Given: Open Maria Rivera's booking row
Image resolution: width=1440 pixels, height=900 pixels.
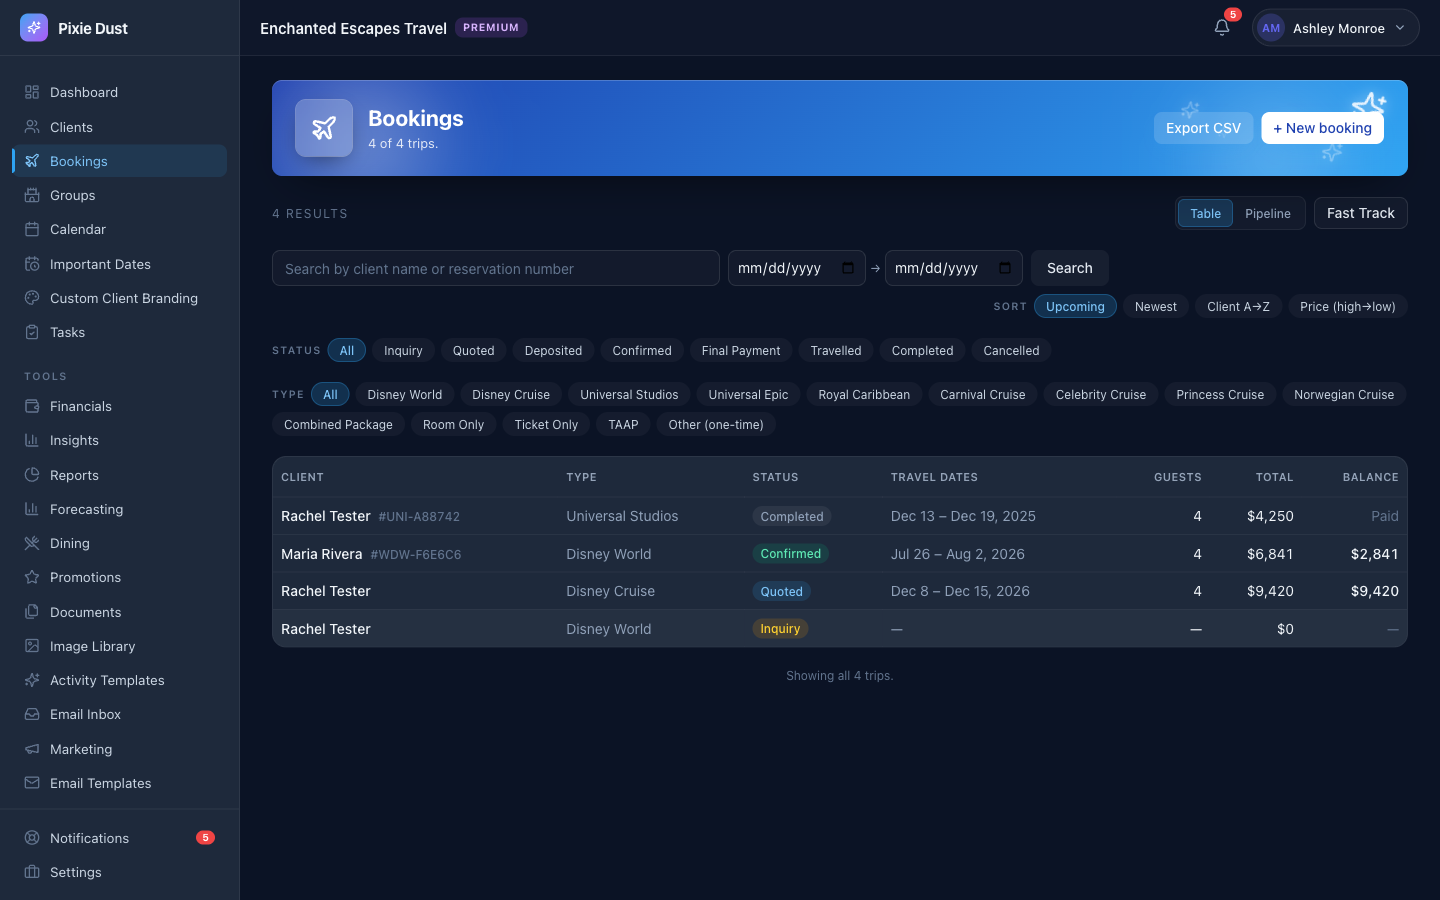Looking at the screenshot, I should 840,554.
